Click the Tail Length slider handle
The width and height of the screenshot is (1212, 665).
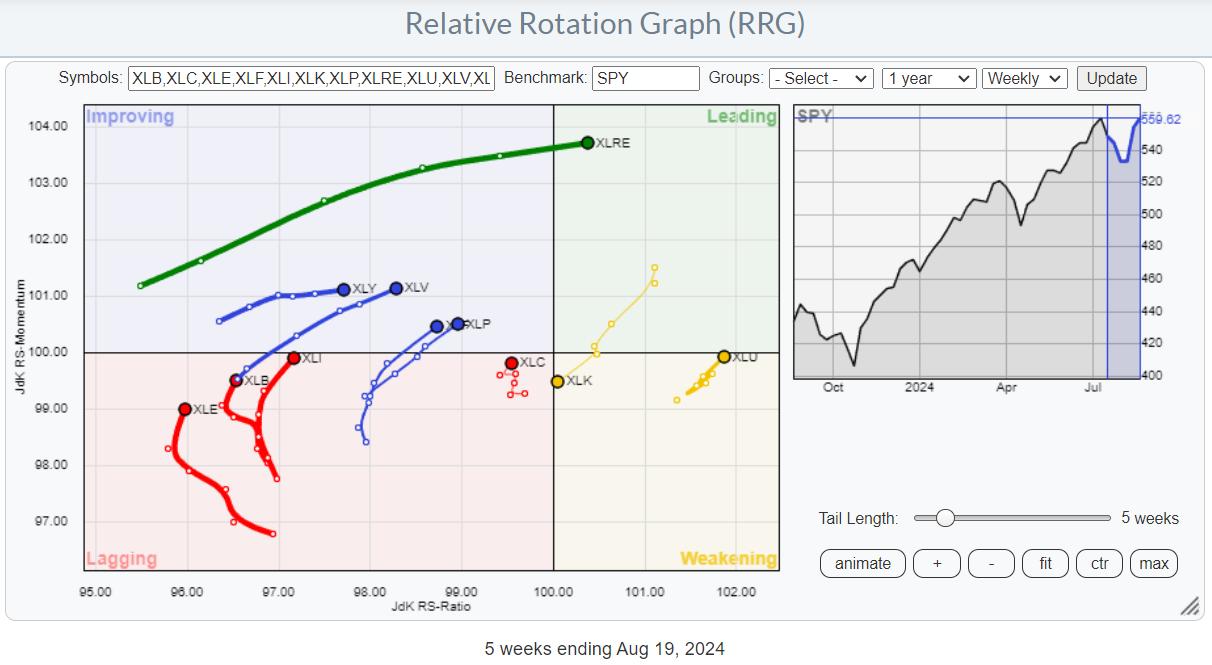coord(945,518)
